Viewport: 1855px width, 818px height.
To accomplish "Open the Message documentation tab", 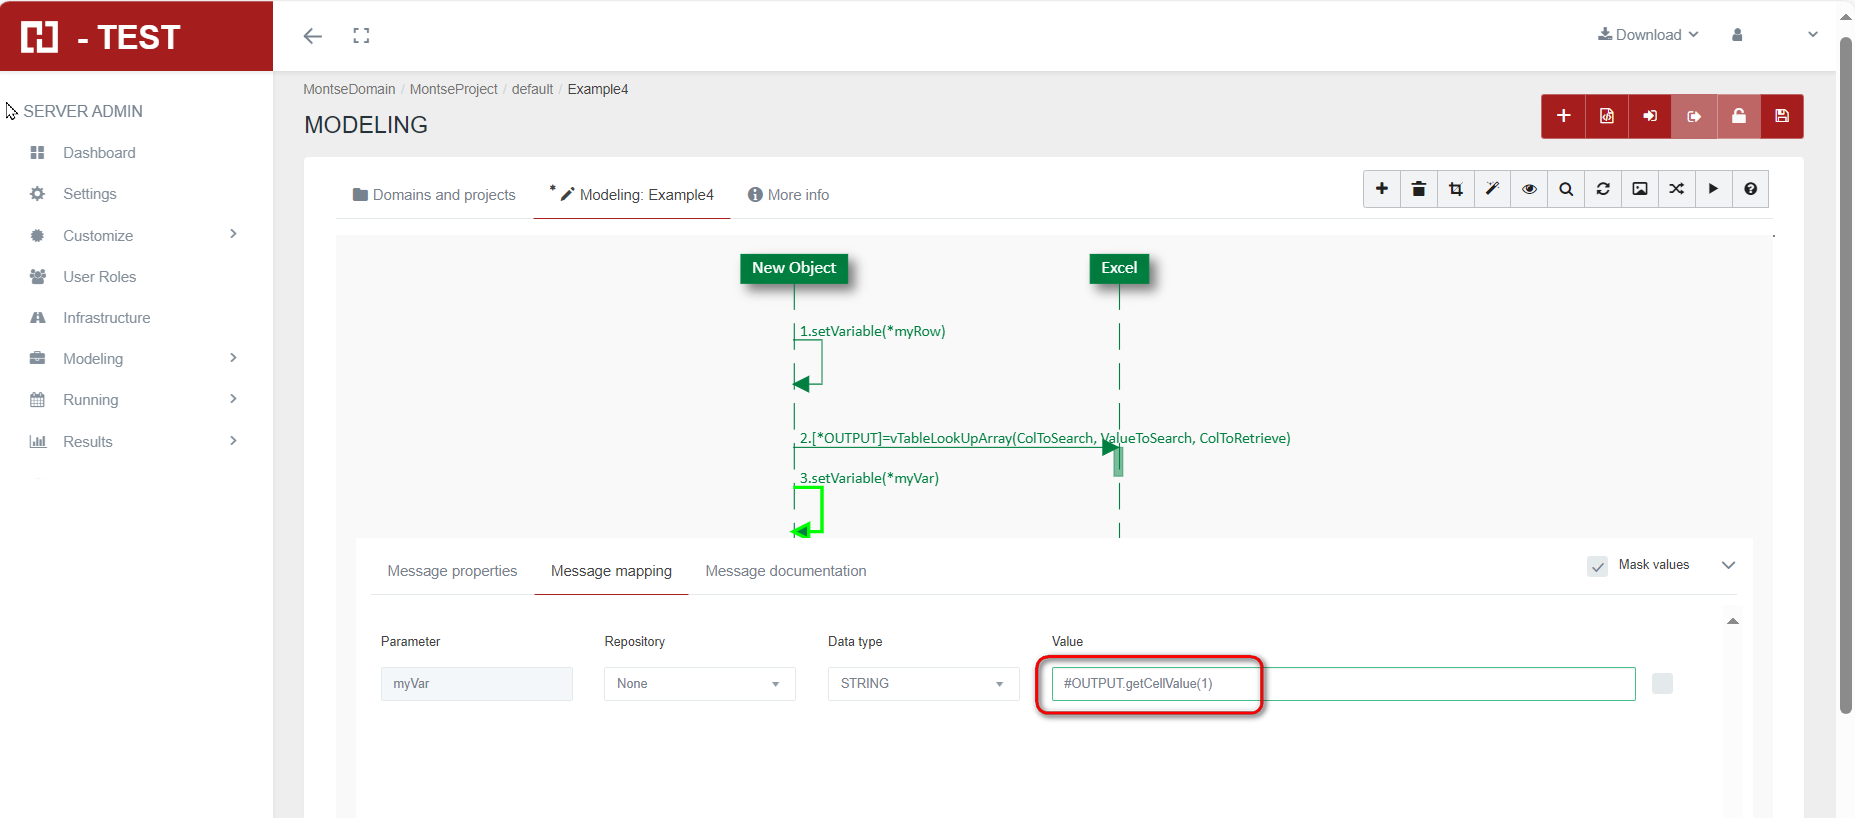I will (785, 571).
